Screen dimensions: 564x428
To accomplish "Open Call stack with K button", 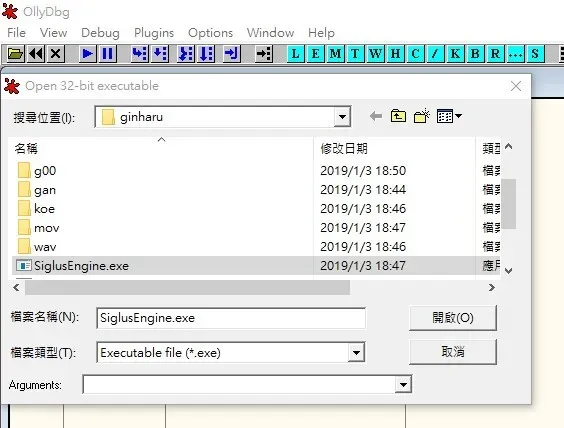I will click(455, 54).
